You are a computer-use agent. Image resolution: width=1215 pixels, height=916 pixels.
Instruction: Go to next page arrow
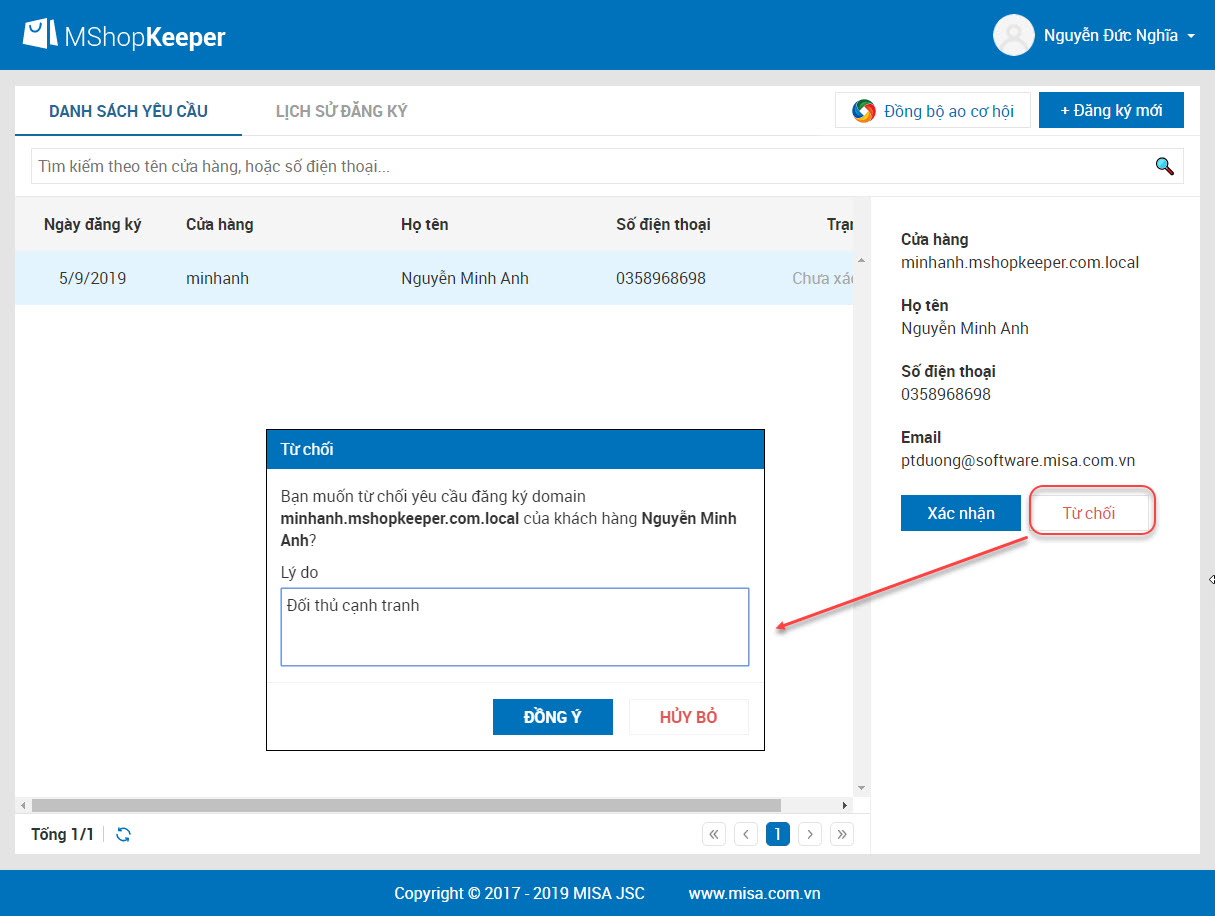click(x=810, y=834)
